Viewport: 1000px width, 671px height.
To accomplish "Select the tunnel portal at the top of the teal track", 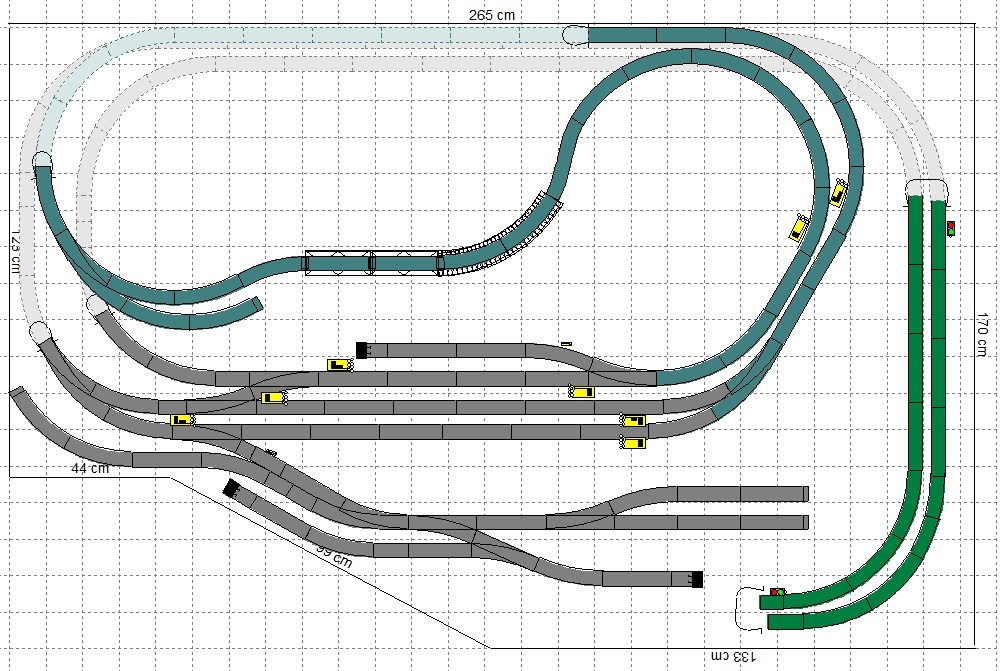I will [577, 35].
